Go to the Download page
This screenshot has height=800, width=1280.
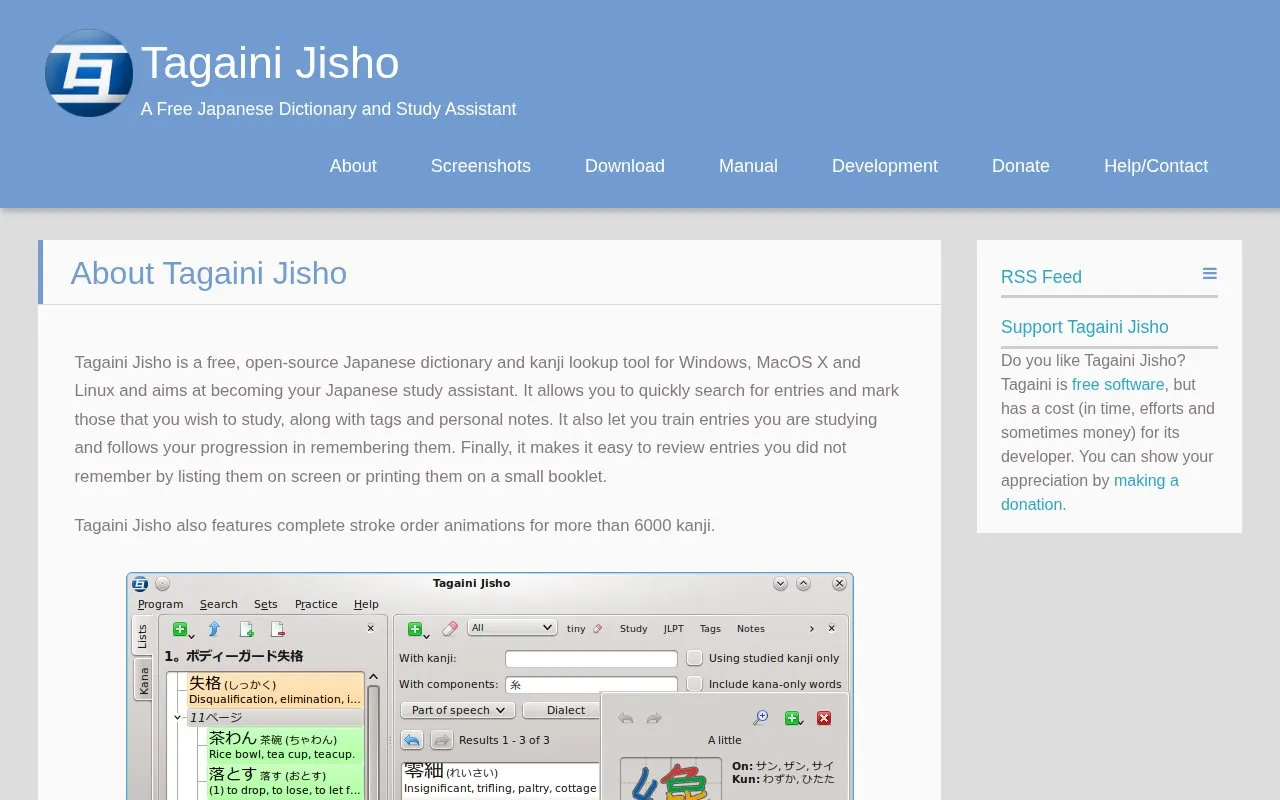(625, 166)
